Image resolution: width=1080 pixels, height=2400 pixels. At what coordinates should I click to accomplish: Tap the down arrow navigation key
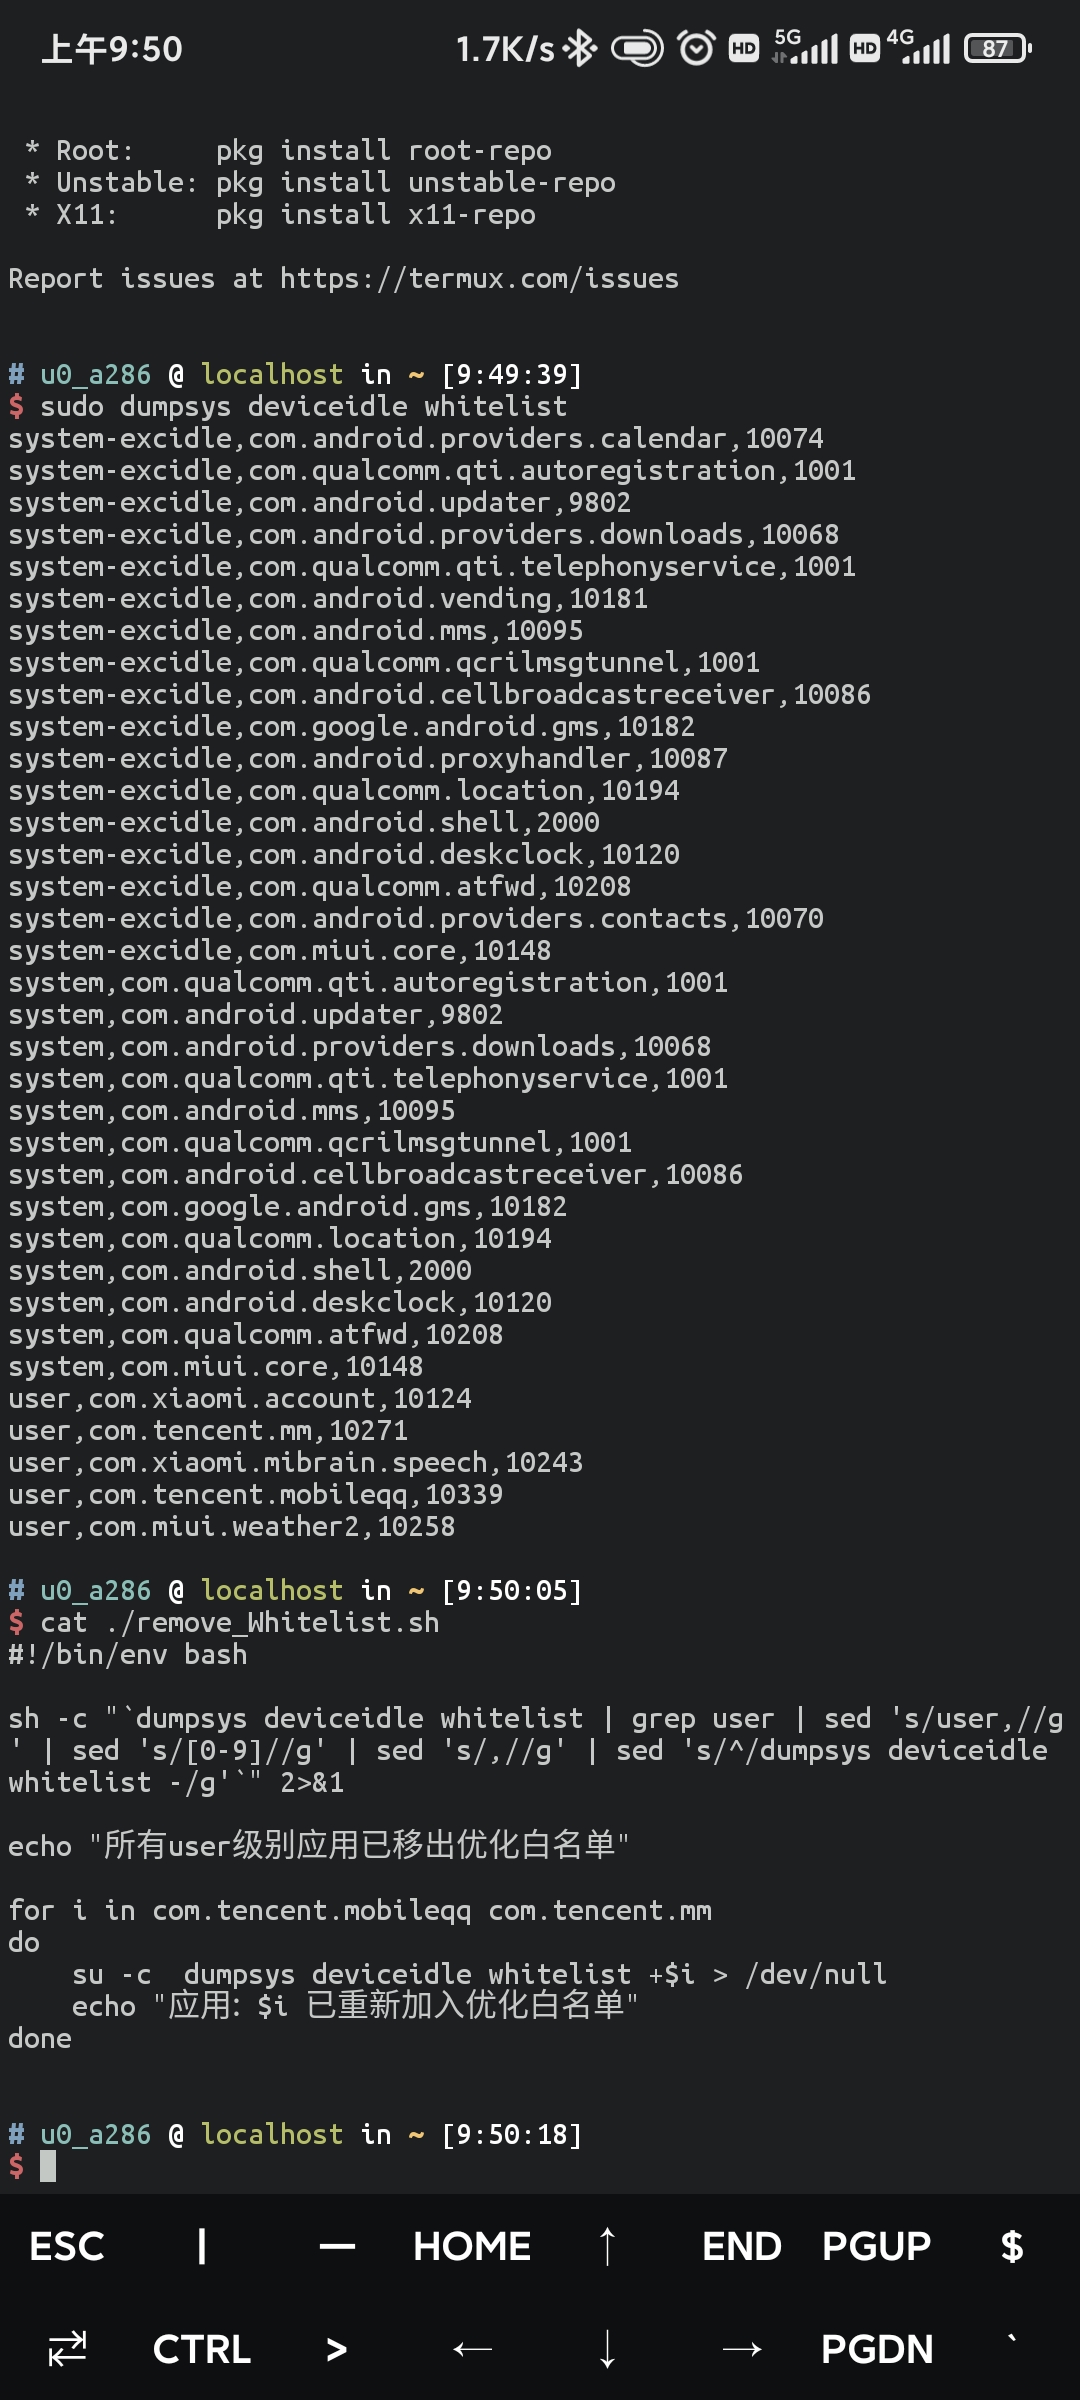[607, 2348]
